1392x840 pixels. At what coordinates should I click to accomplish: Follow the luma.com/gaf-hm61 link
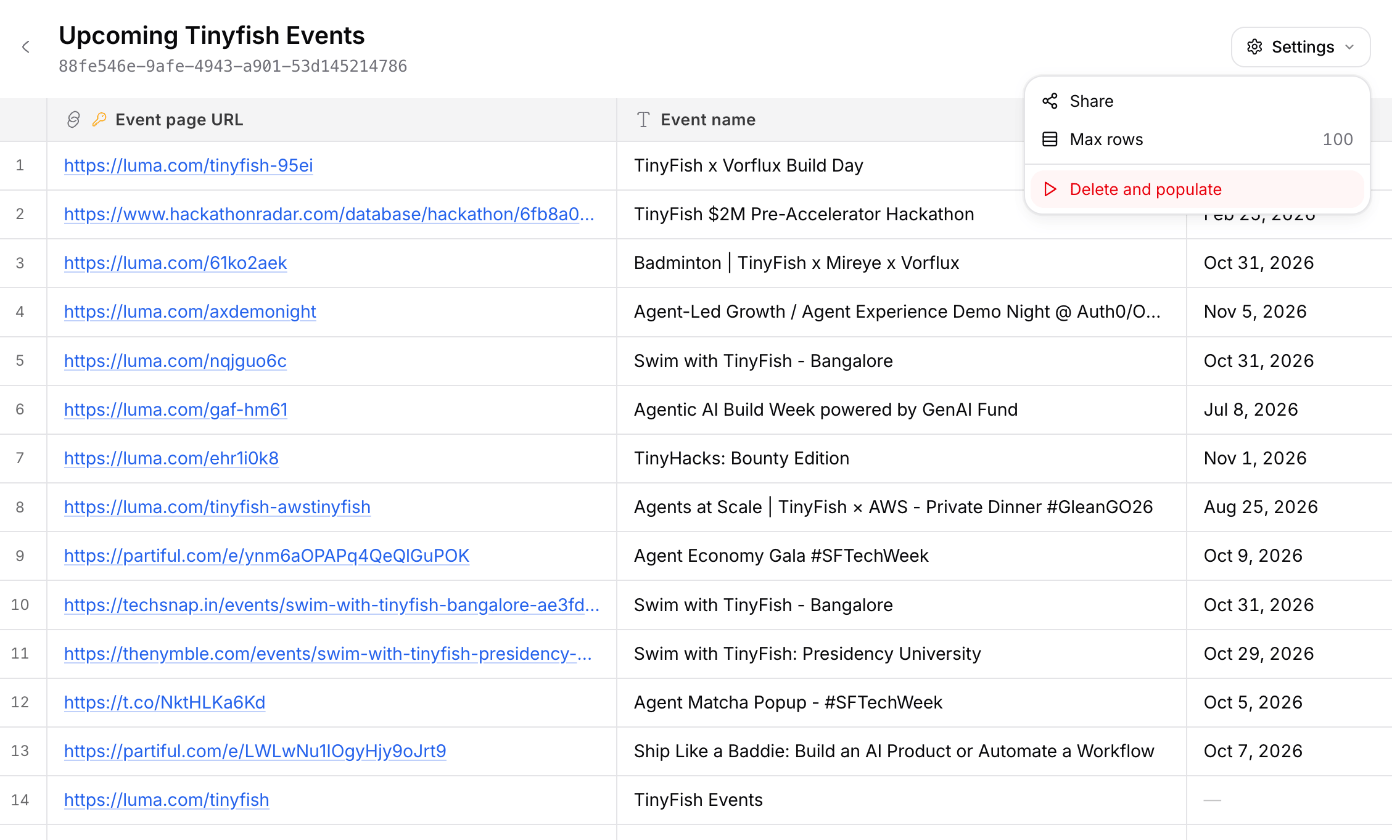176,410
